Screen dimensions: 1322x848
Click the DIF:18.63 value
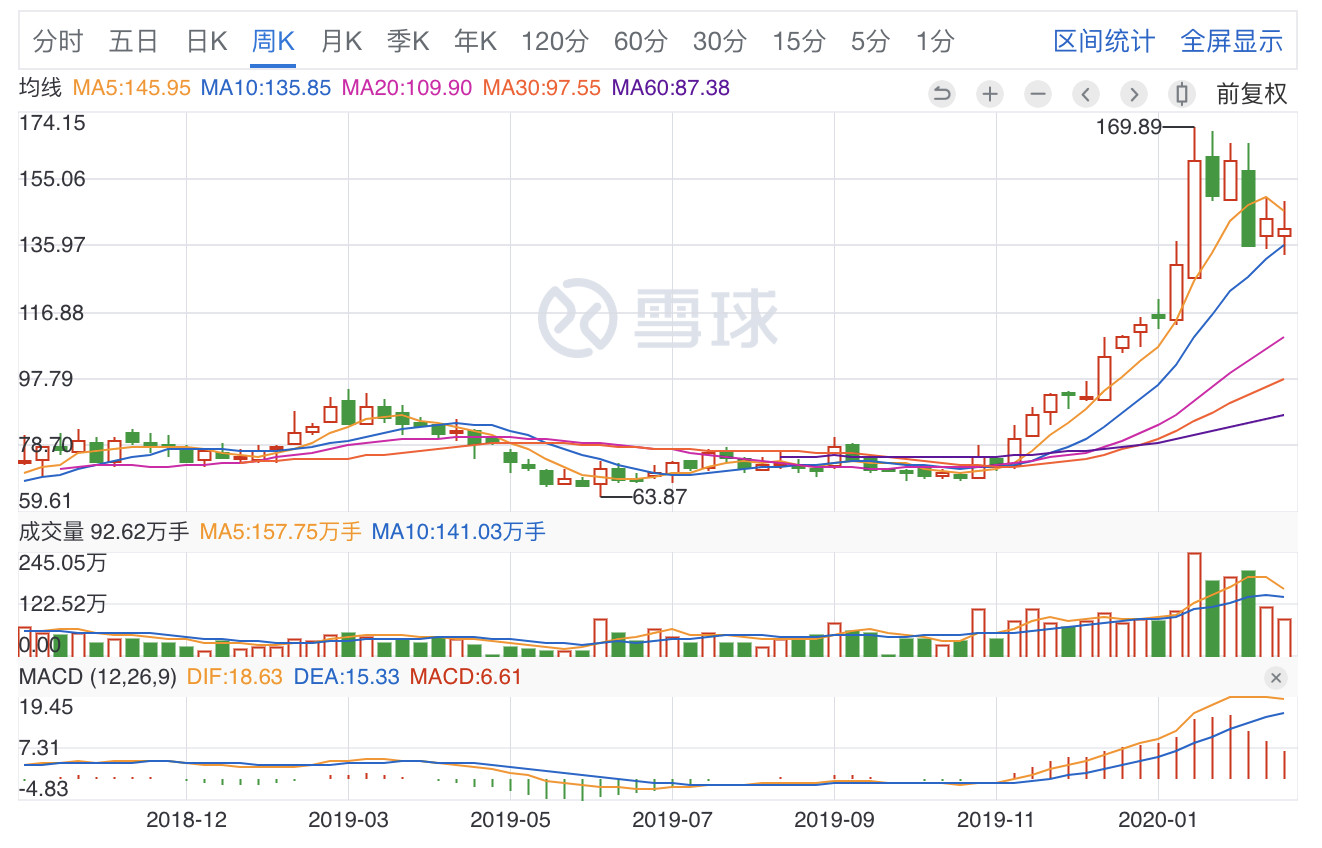point(235,678)
